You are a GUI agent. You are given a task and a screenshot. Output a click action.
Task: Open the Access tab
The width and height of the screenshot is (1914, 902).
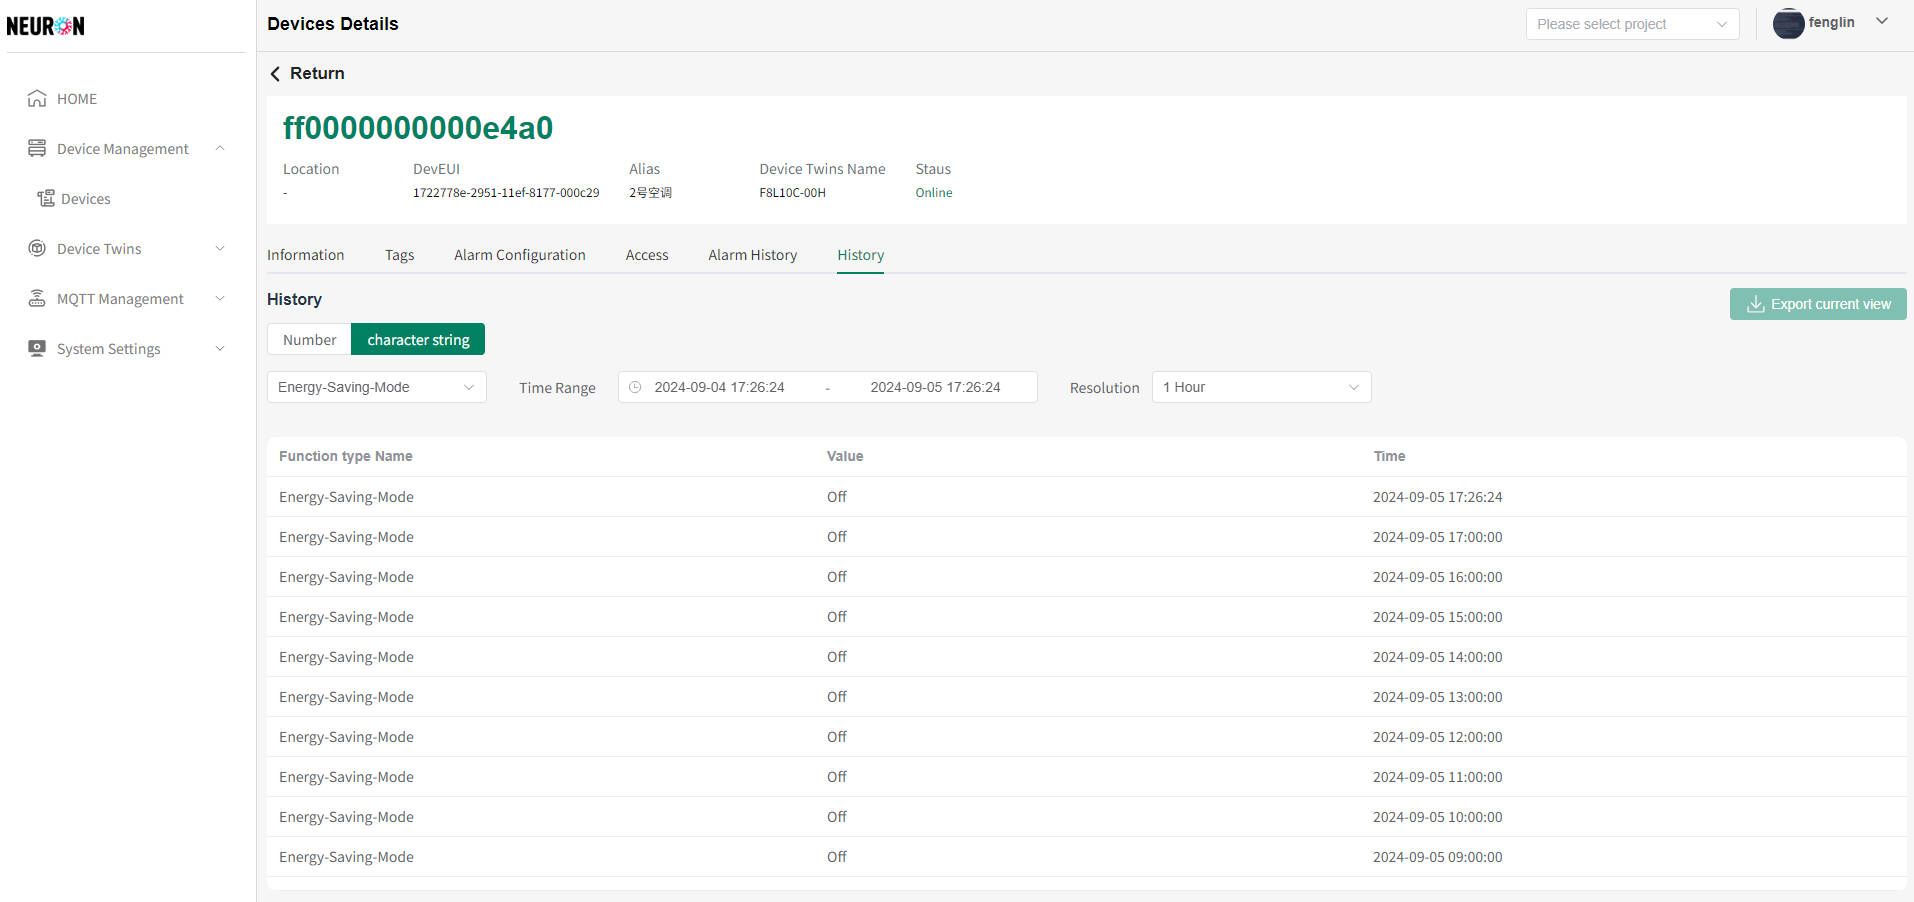[x=647, y=255]
